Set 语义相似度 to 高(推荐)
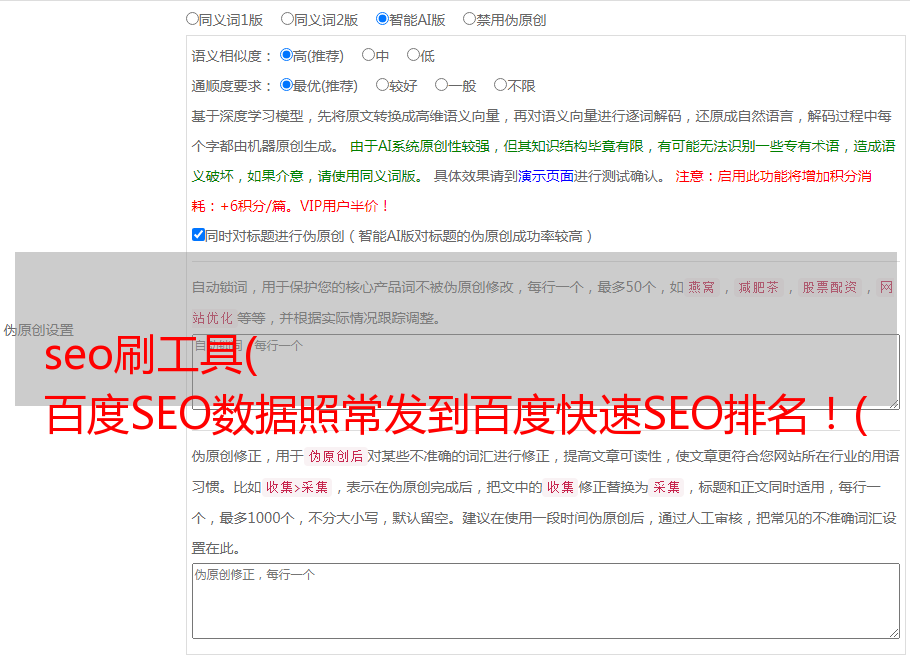This screenshot has height=658, width=911. (x=286, y=55)
